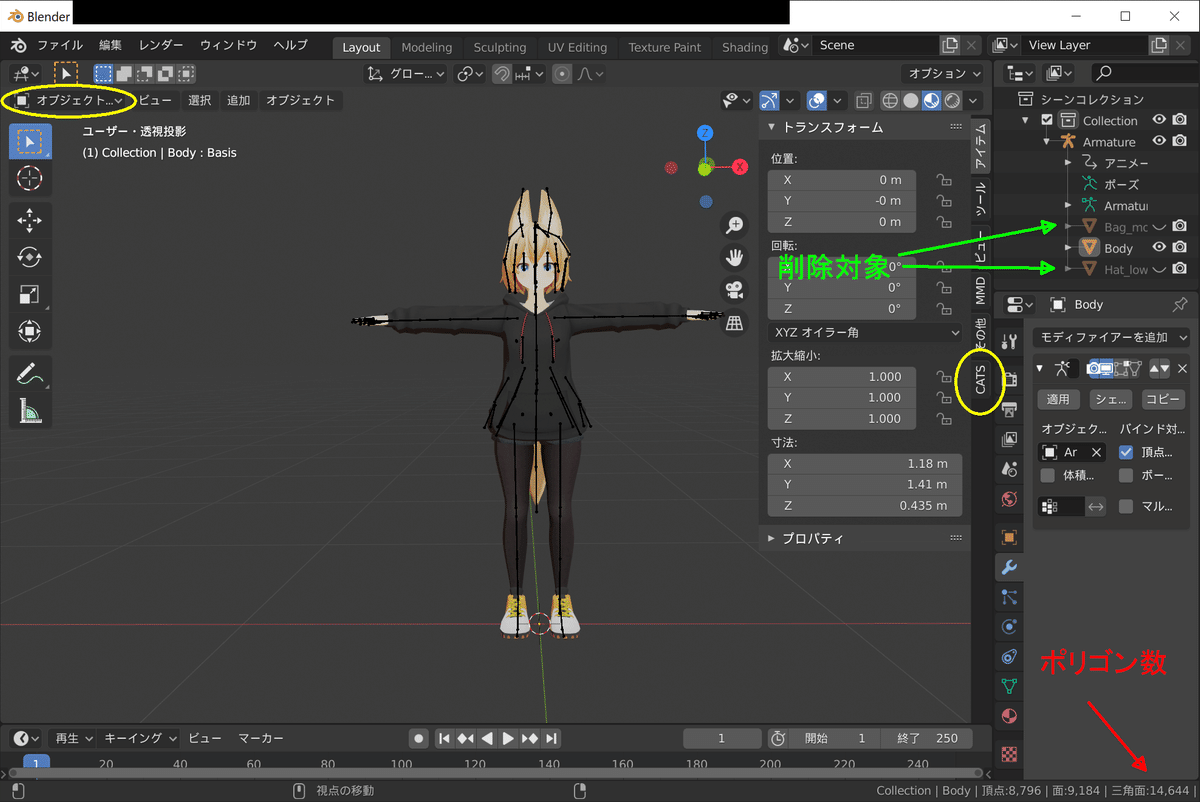The width and height of the screenshot is (1200, 802).
Task: Toggle X-ray display in viewport header
Action: click(862, 100)
